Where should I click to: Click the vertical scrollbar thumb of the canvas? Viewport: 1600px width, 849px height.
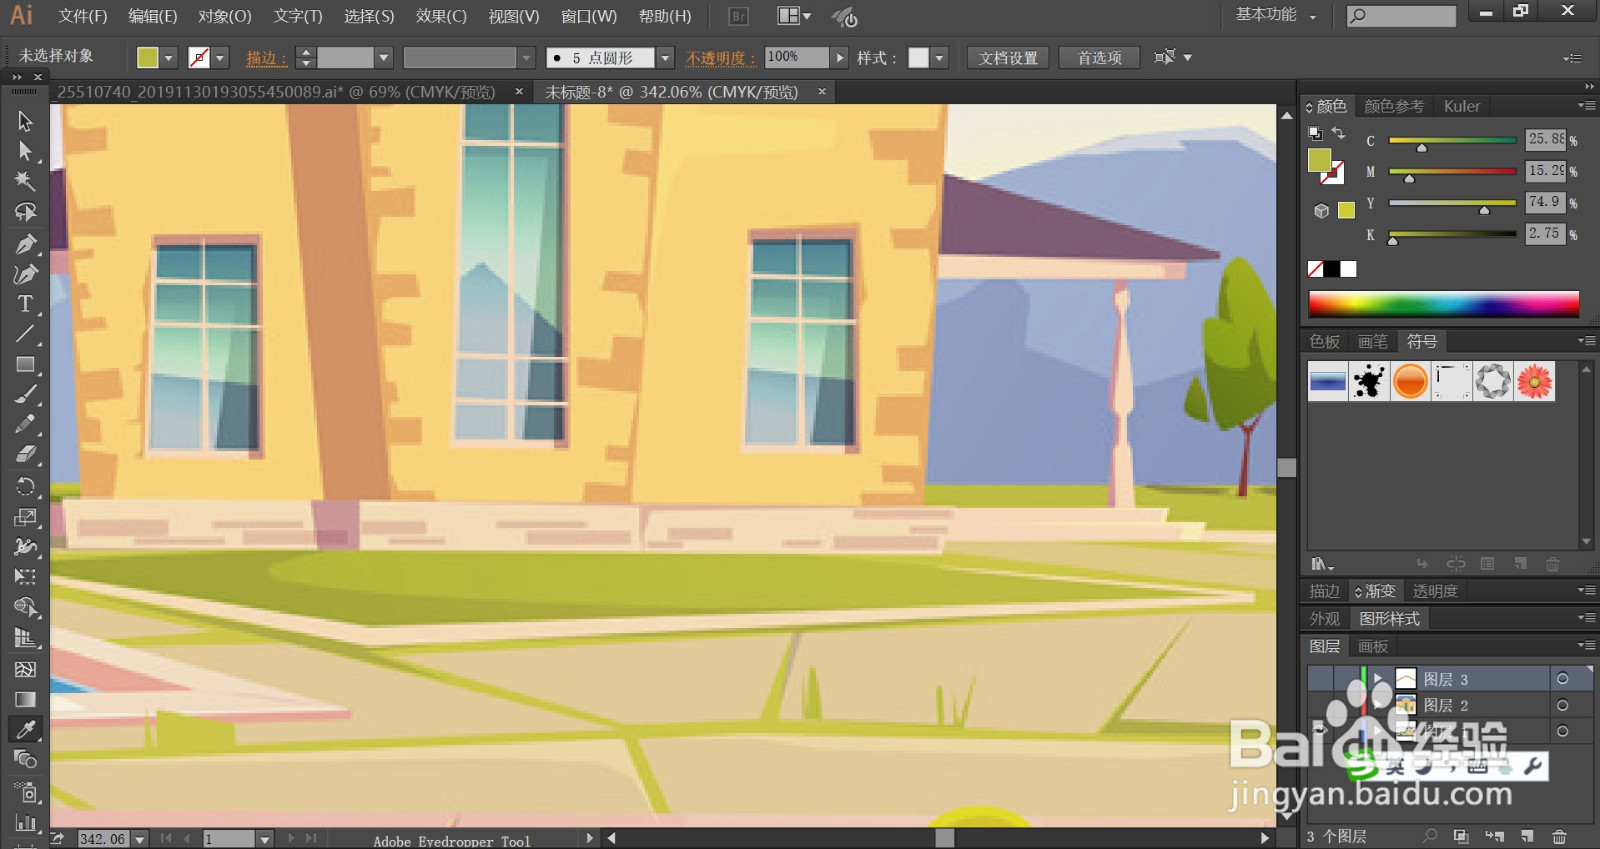(x=1287, y=467)
